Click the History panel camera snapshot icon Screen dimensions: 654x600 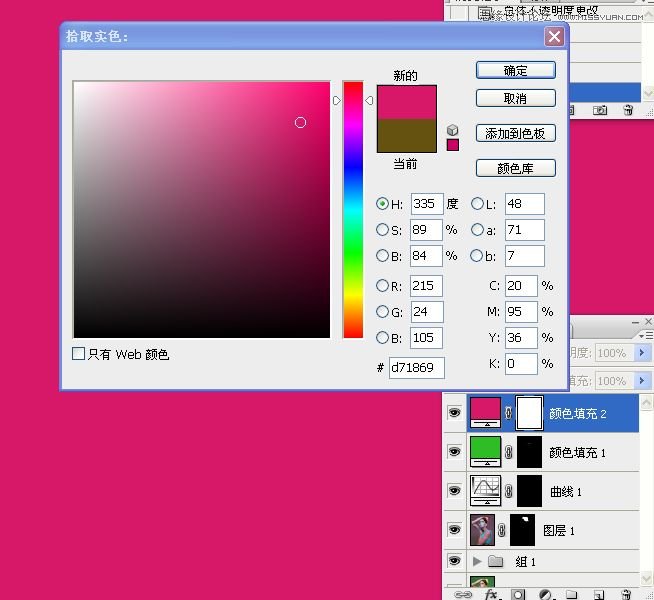(600, 110)
